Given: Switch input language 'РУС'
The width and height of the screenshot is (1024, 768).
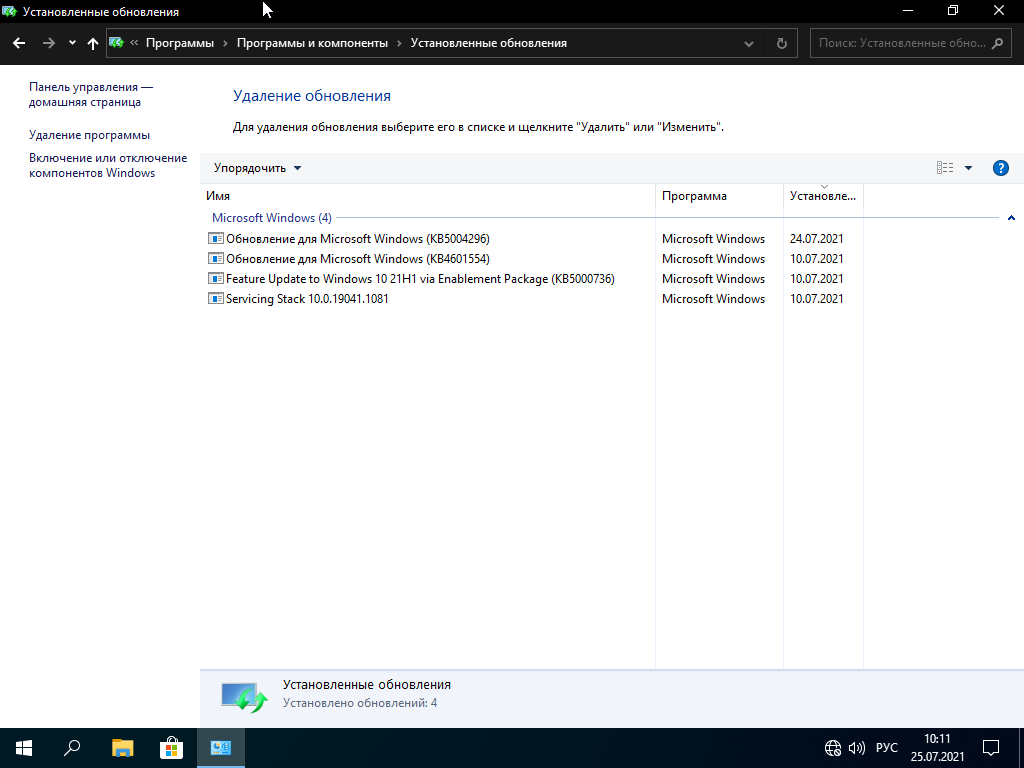Looking at the screenshot, I should click(886, 748).
